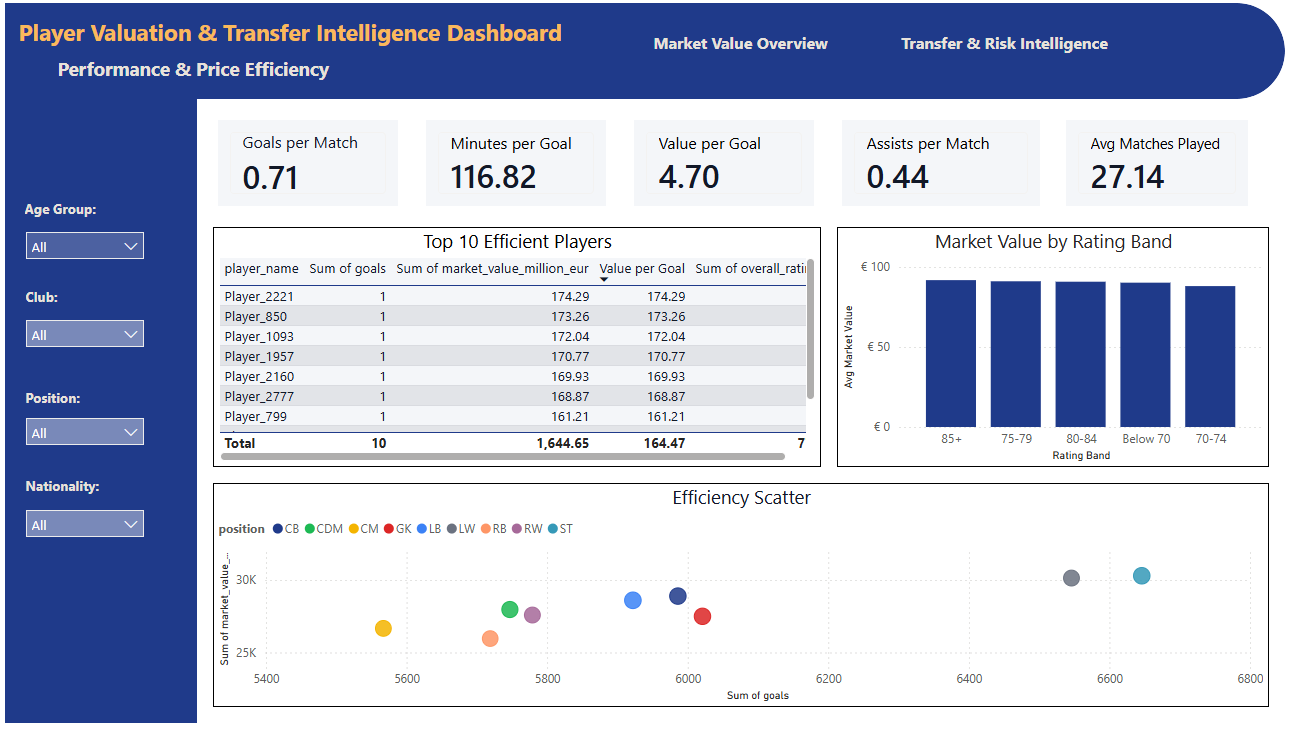This screenshot has height=733, width=1293.
Task: Go to Transfer & Risk Intelligence tab
Action: 1004,44
